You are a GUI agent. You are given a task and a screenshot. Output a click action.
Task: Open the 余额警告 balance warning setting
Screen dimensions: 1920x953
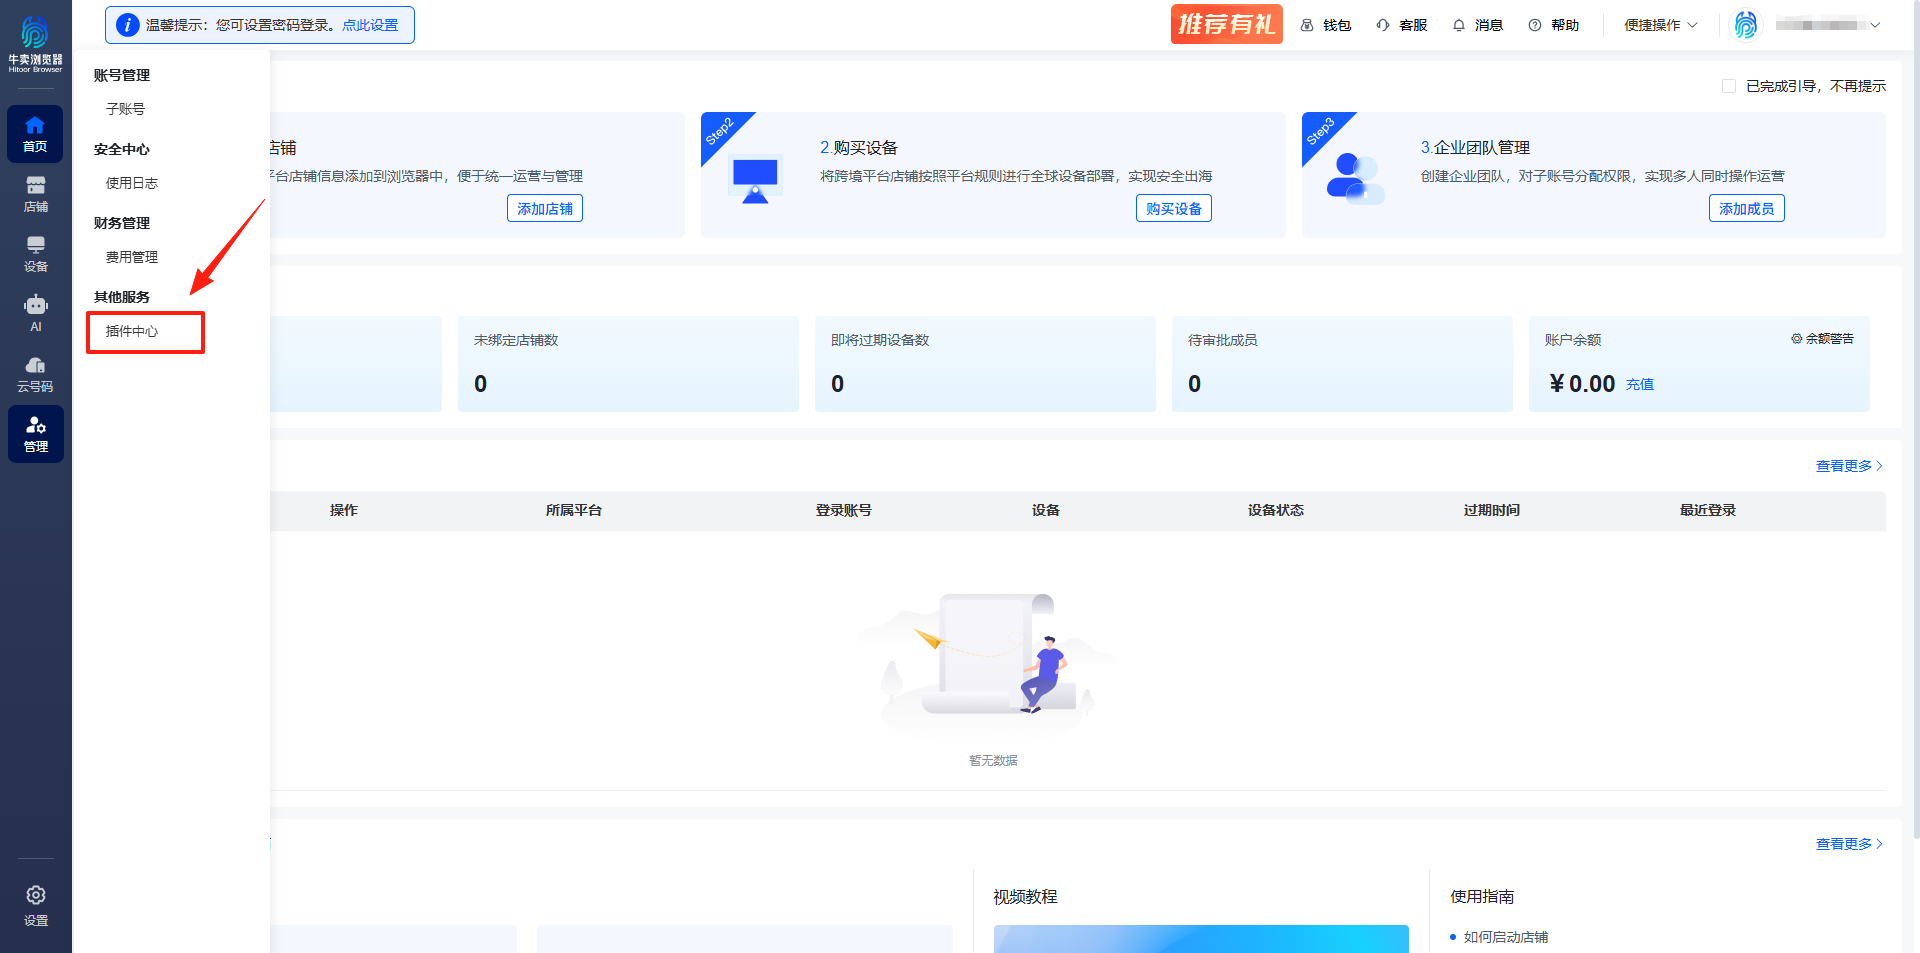click(1822, 339)
